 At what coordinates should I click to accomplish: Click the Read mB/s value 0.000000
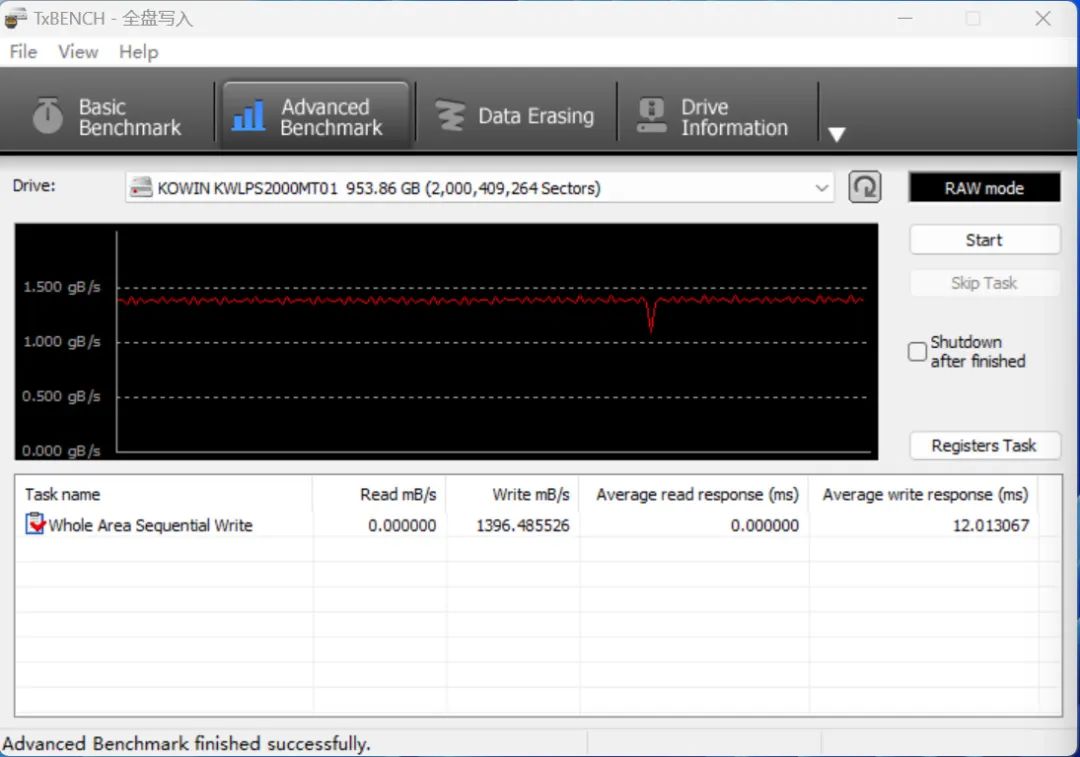point(402,526)
